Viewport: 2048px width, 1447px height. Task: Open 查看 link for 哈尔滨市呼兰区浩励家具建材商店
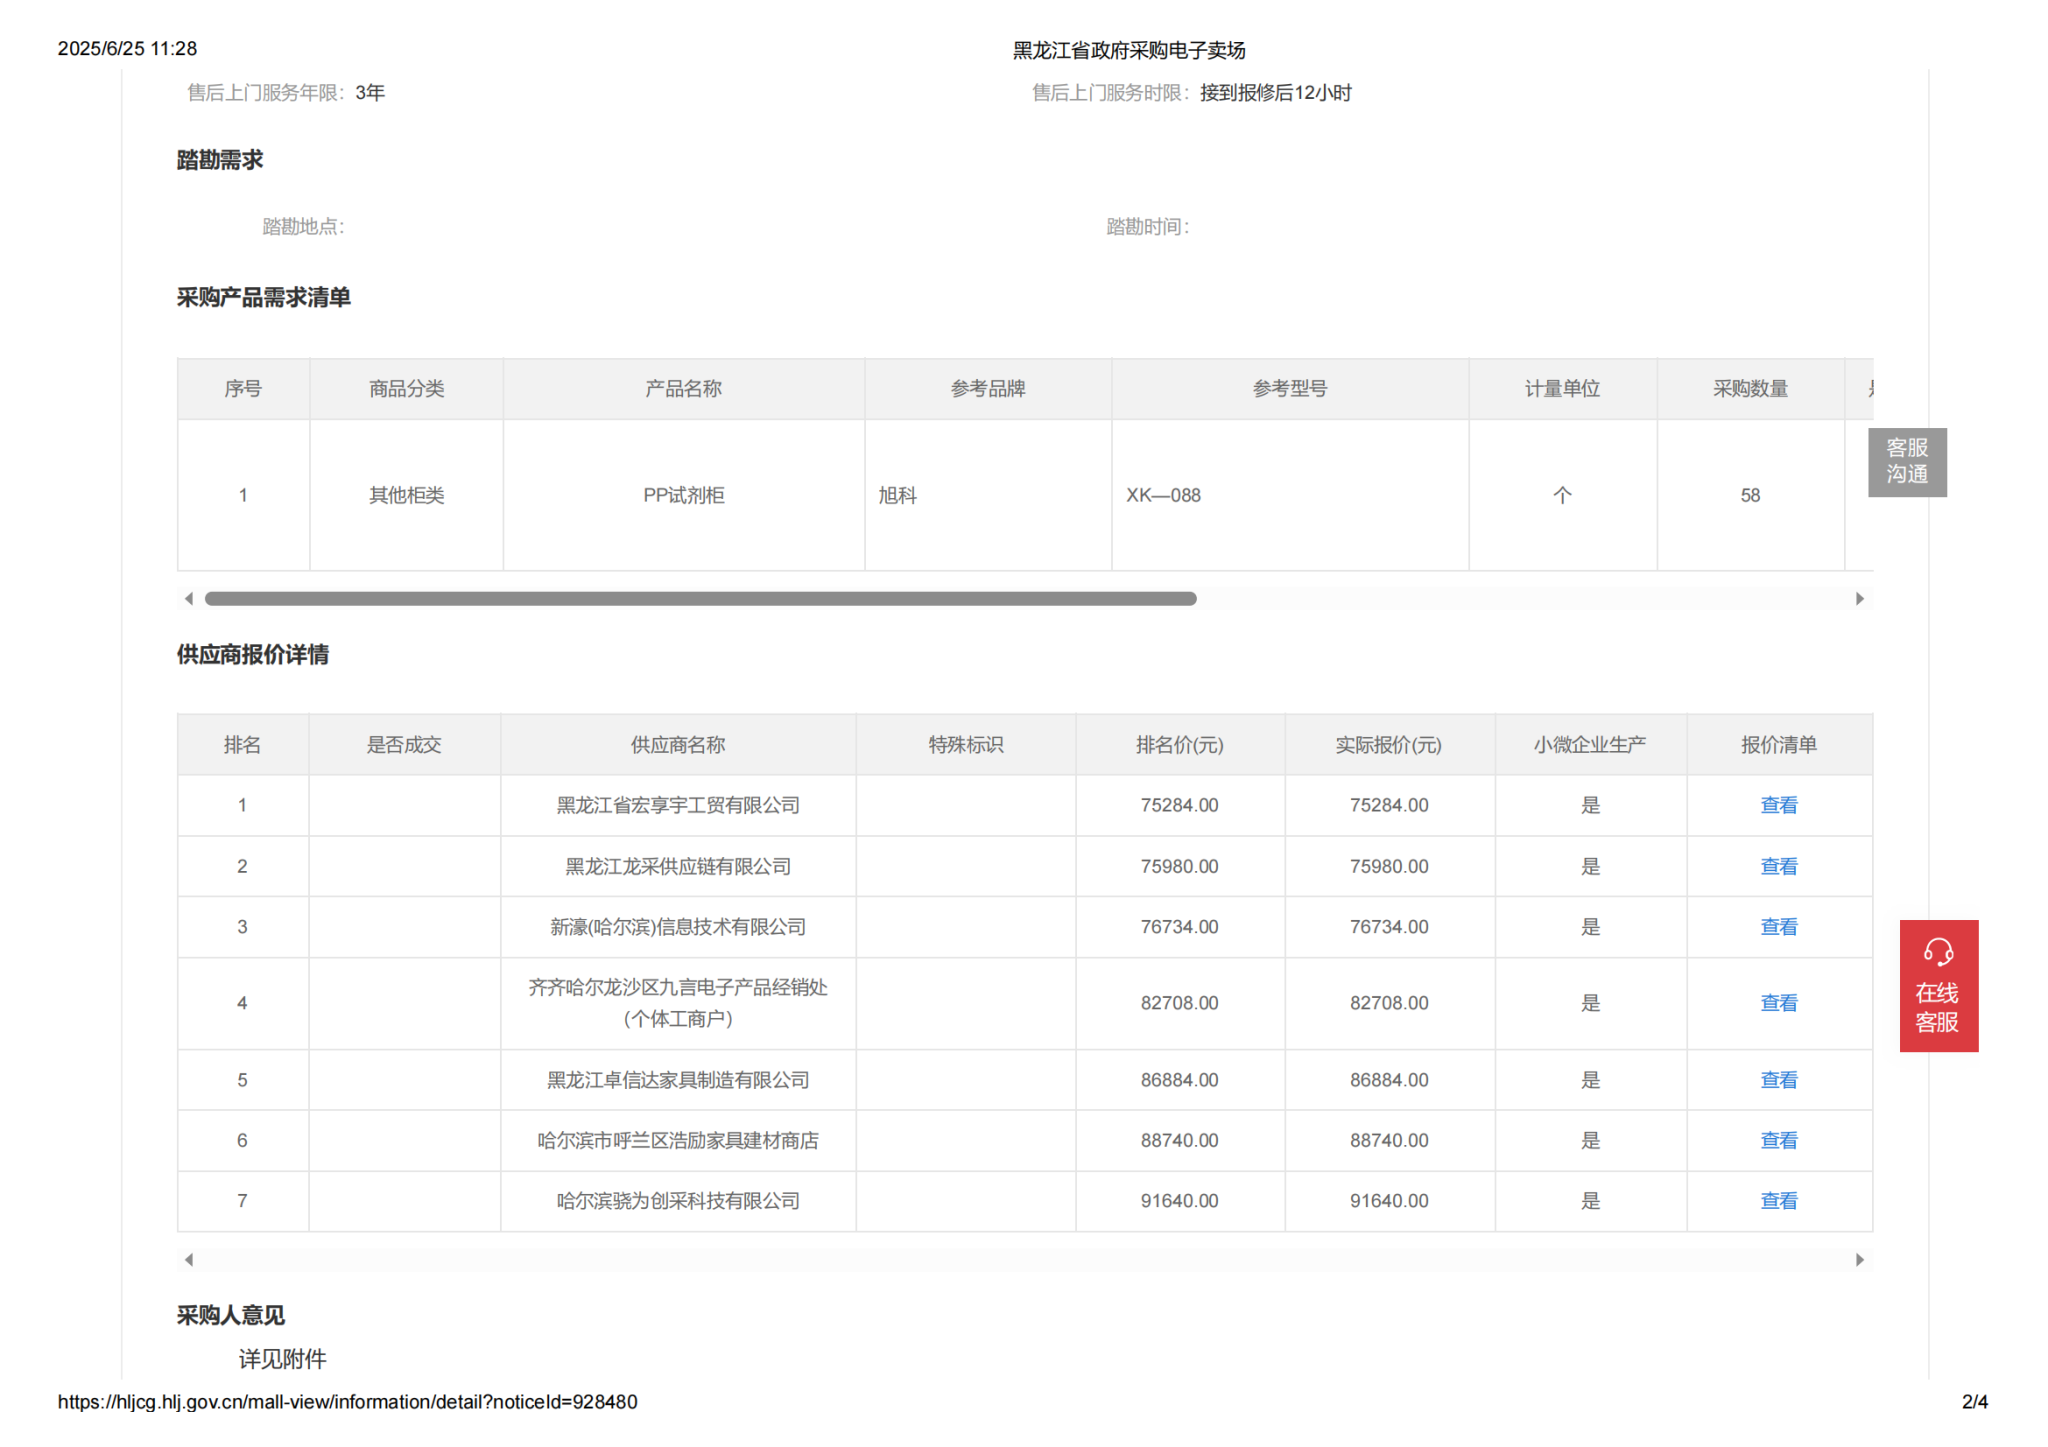[x=1778, y=1140]
